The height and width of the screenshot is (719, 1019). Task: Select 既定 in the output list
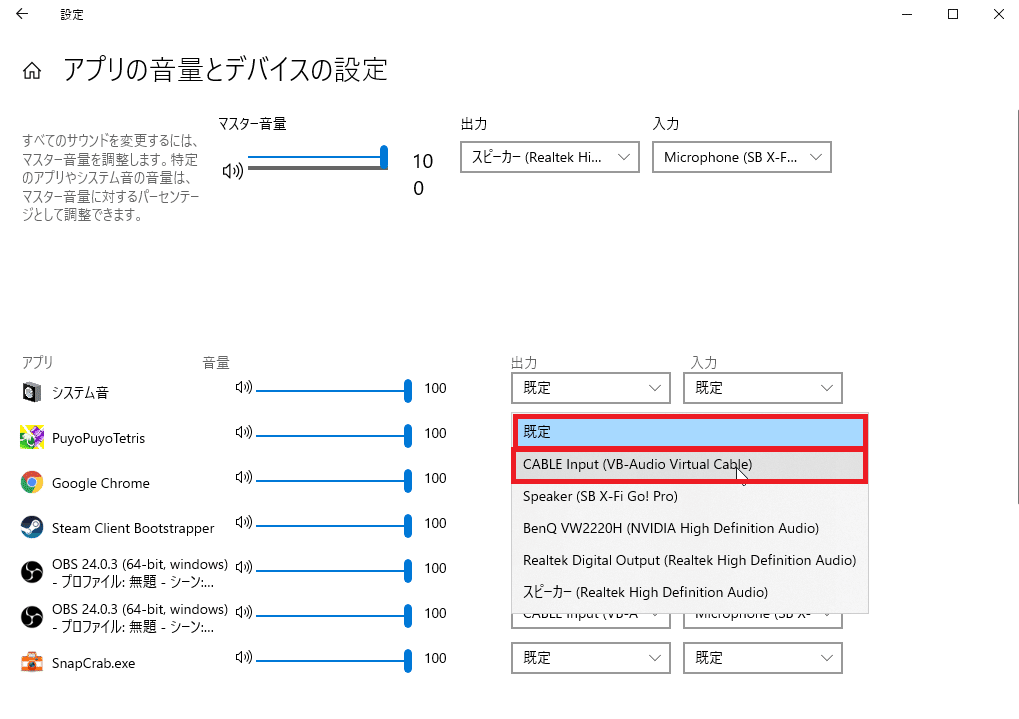pyautogui.click(x=690, y=432)
